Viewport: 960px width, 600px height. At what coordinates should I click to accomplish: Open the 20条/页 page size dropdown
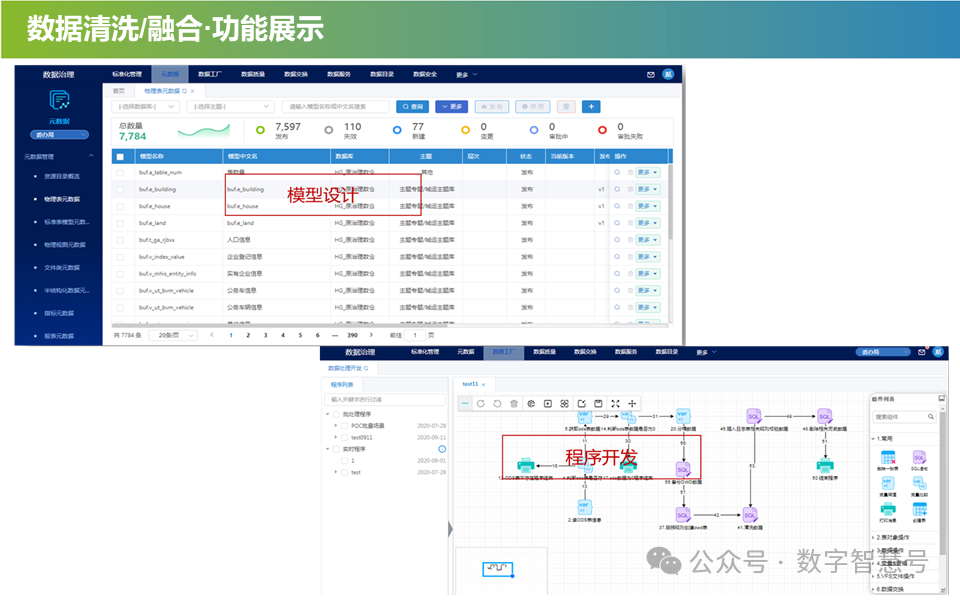coord(173,336)
